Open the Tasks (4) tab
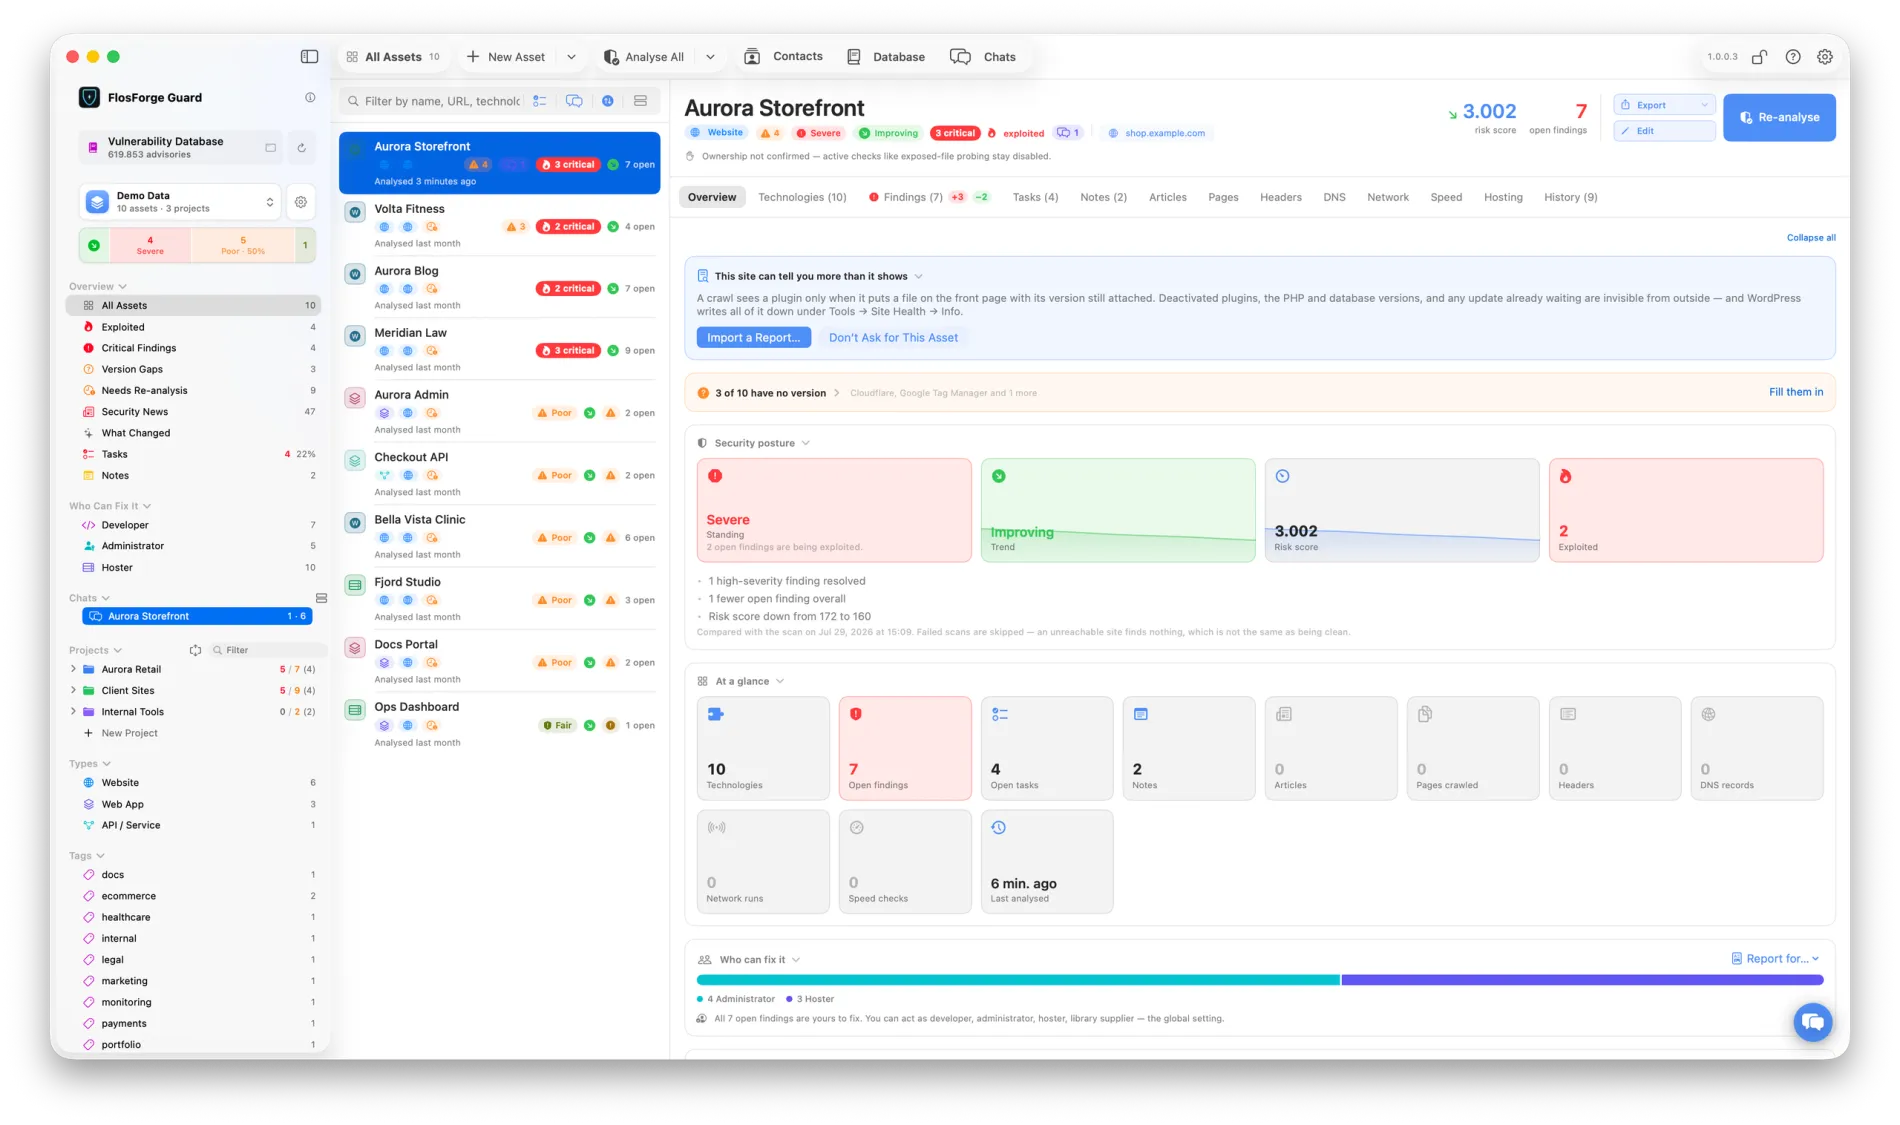The height and width of the screenshot is (1125, 1900). pos(1035,197)
